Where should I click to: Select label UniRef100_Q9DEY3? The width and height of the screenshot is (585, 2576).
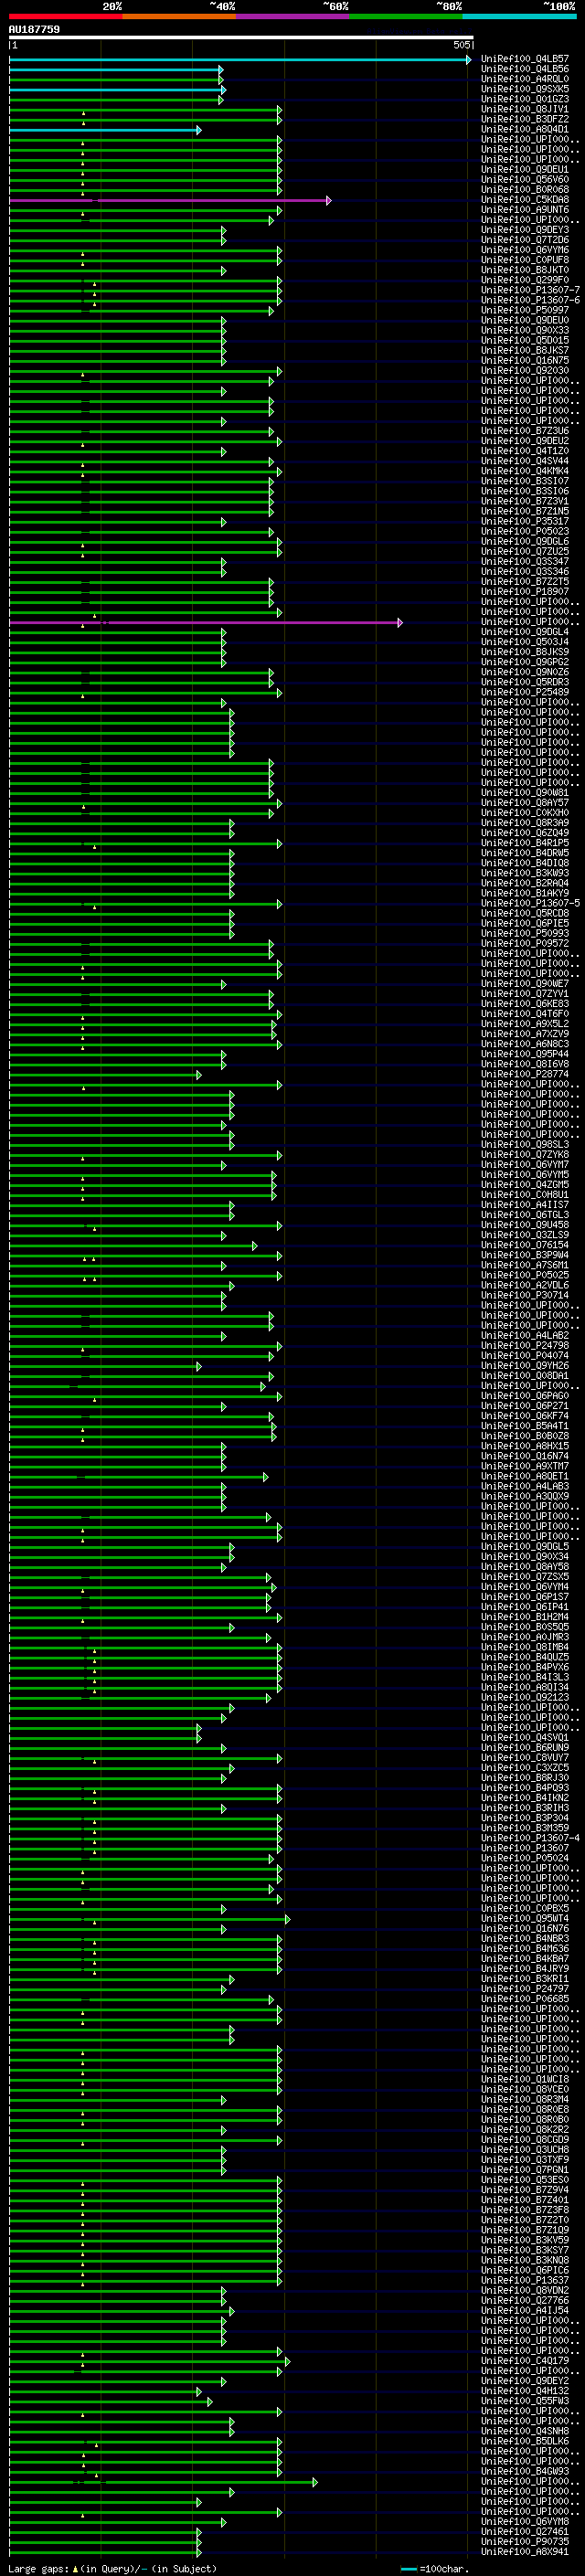pos(525,230)
